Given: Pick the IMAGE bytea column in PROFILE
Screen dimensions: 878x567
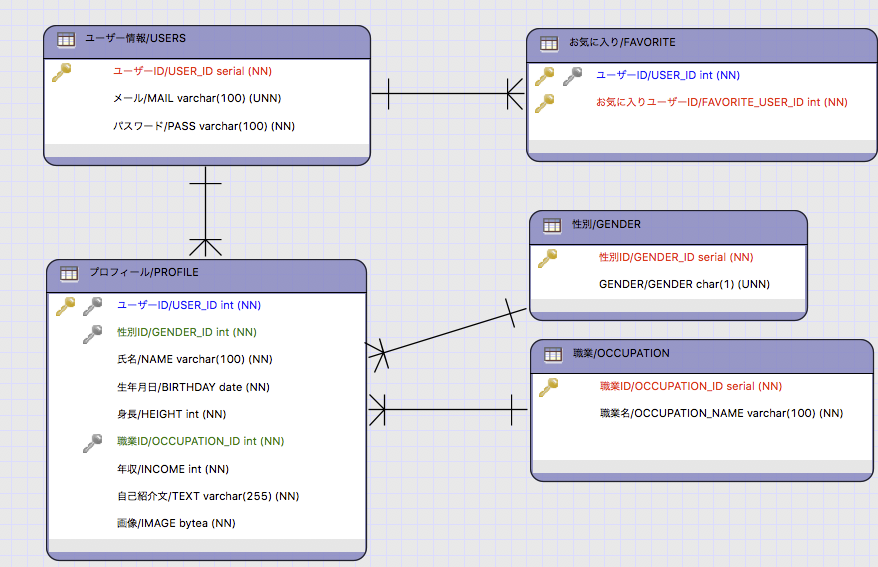Looking at the screenshot, I should [176, 523].
